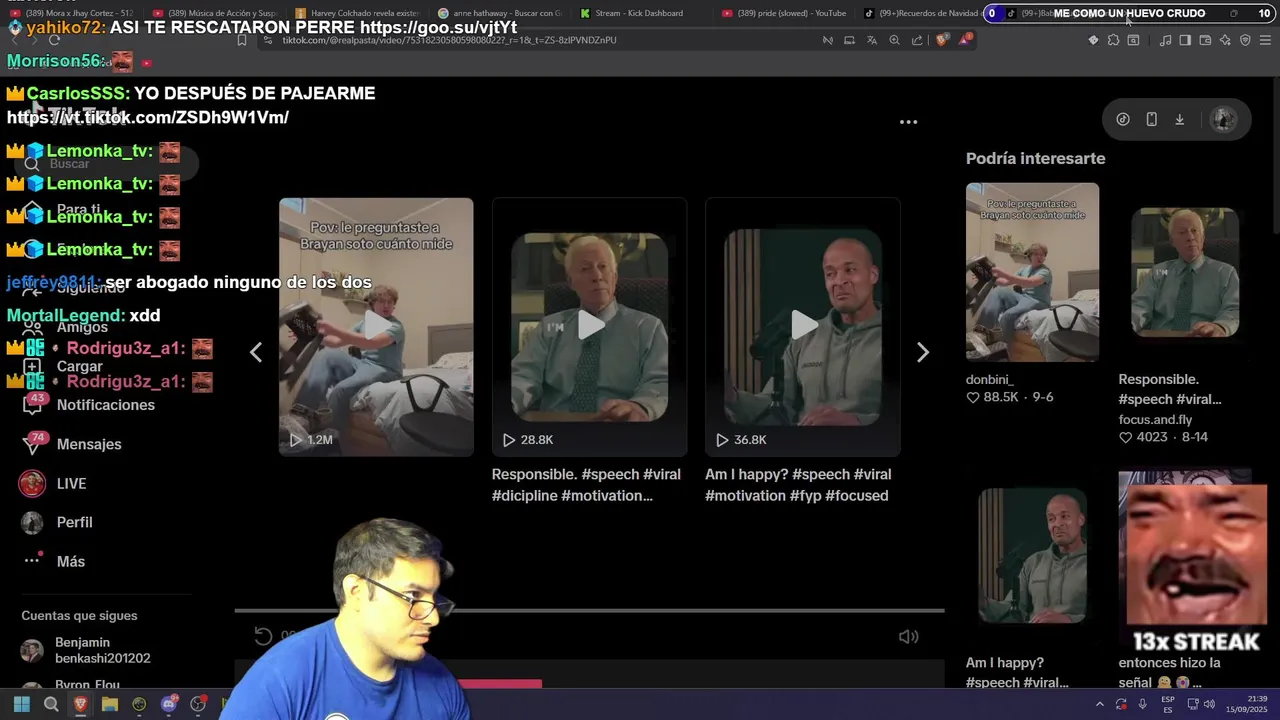Show previous videos with left arrow
This screenshot has height=720, width=1280.
256,352
